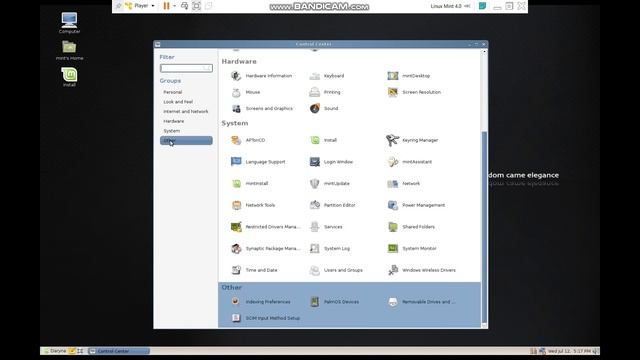
Task: Open Indexing Preferences icon
Action: click(x=236, y=302)
